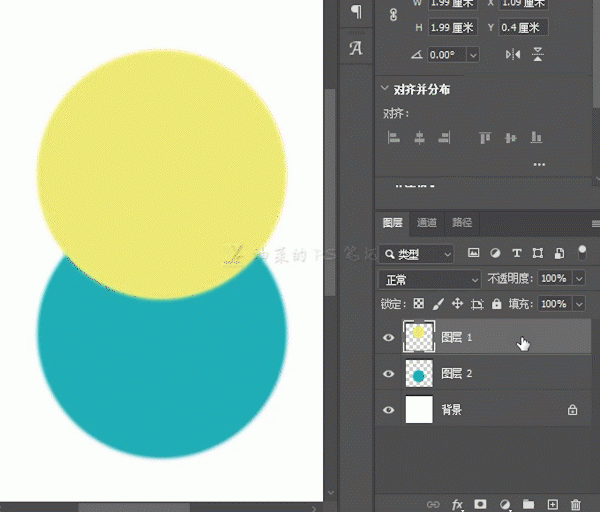Viewport: 600px width, 512px height.
Task: Add a layer style fx
Action: click(x=457, y=504)
